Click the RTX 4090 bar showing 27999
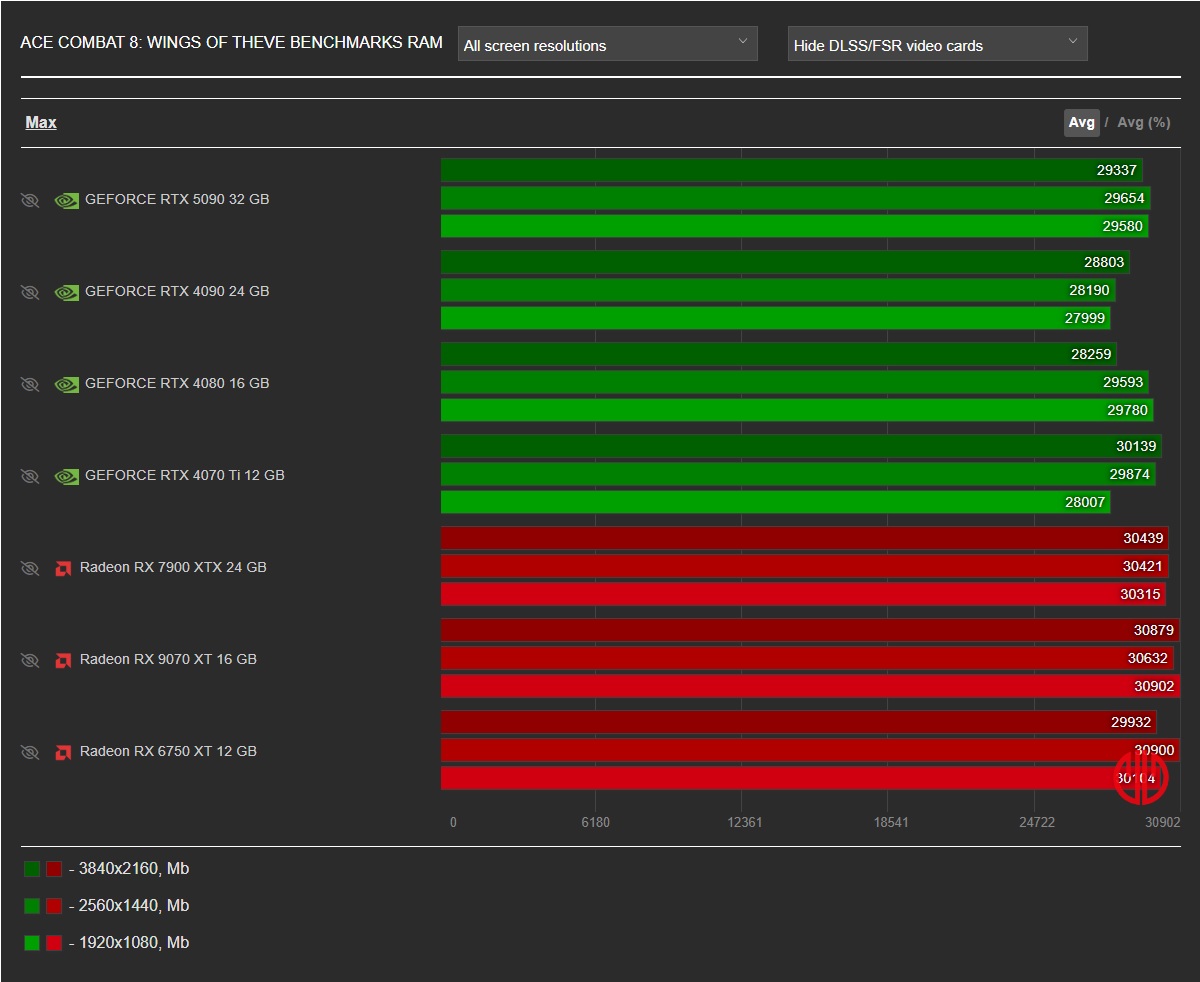This screenshot has height=982, width=1200. coord(776,318)
